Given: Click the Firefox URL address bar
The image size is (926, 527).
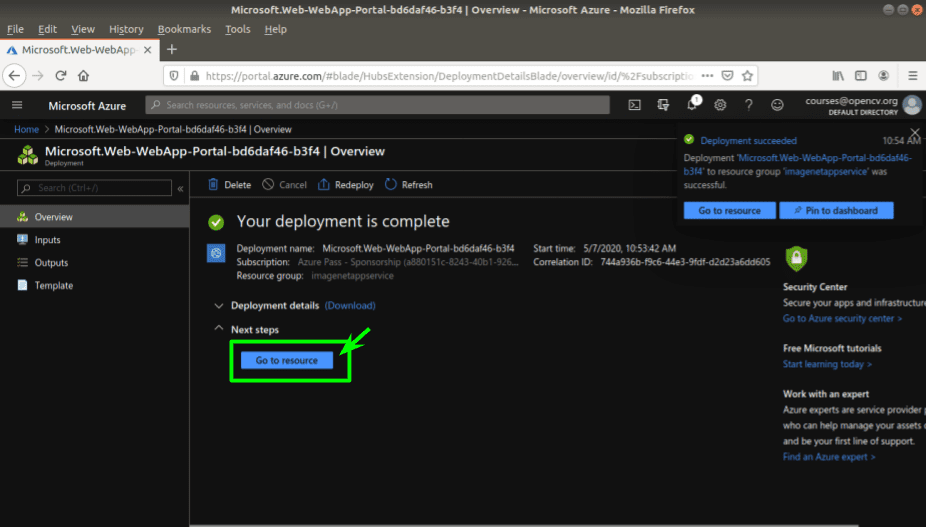Looking at the screenshot, I should [449, 76].
